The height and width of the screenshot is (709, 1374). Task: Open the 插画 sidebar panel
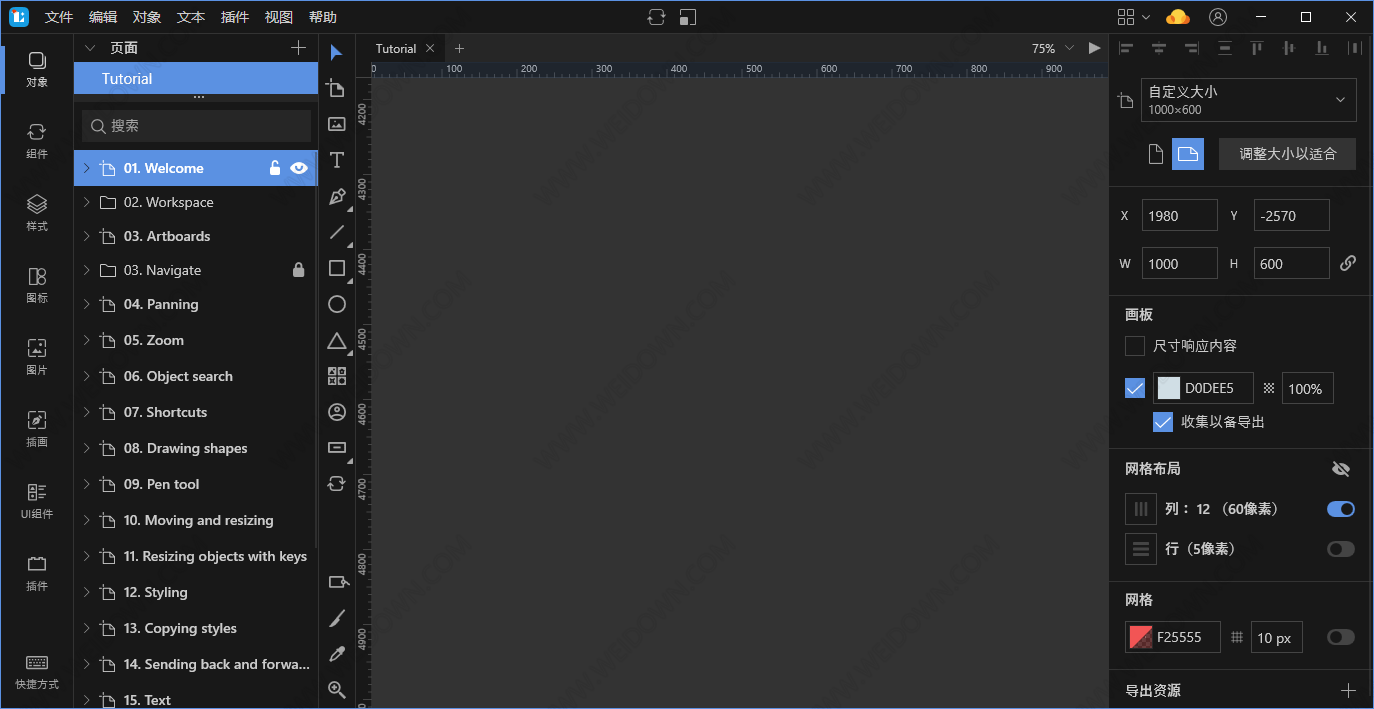point(37,429)
